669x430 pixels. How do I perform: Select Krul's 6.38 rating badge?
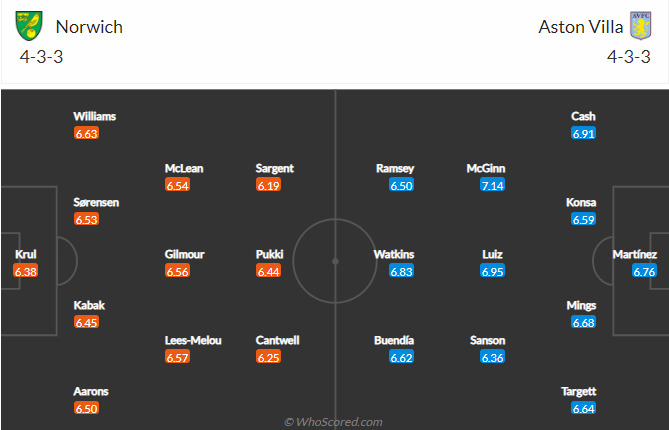[x=26, y=271]
